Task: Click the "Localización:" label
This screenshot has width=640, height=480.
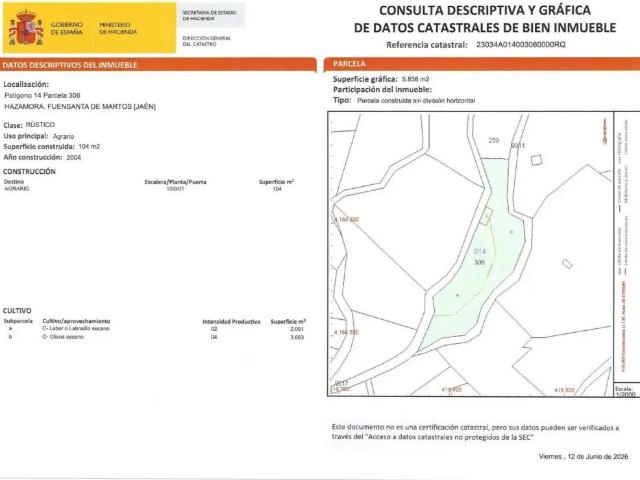Action: pyautogui.click(x=26, y=84)
